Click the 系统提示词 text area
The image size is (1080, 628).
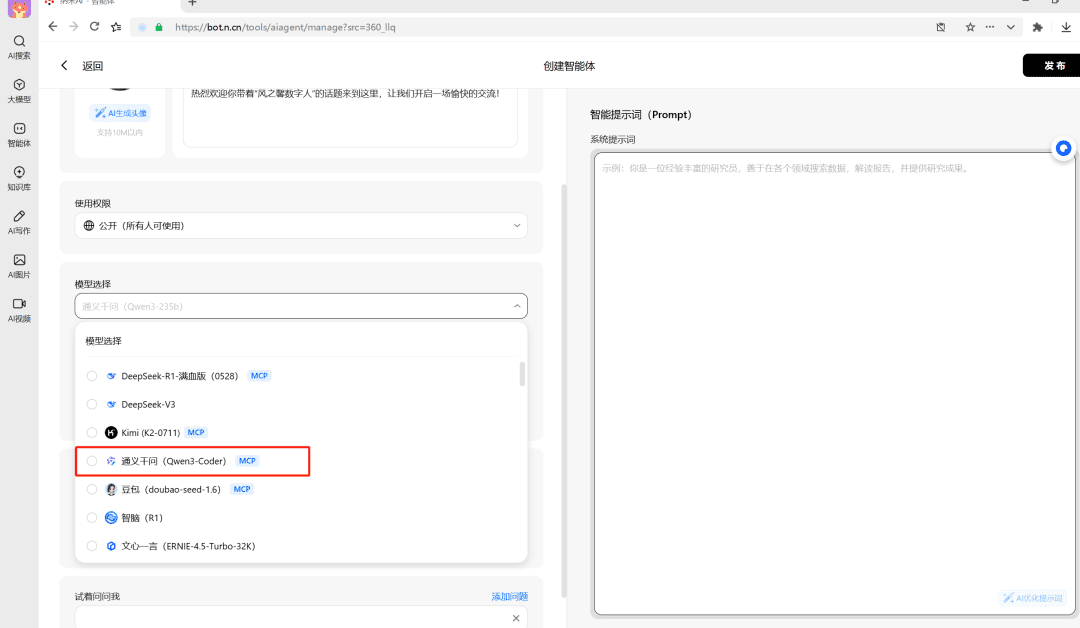[x=834, y=384]
